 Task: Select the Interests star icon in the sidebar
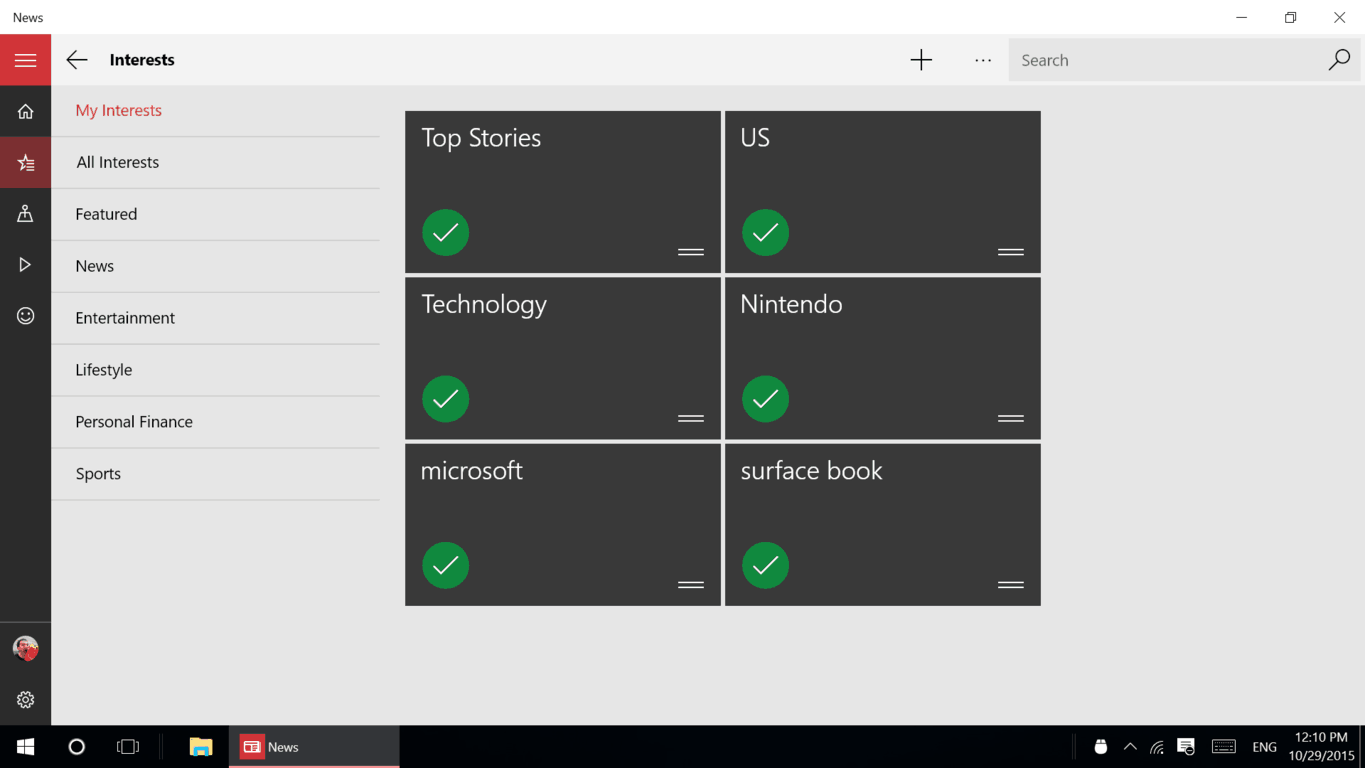(25, 162)
